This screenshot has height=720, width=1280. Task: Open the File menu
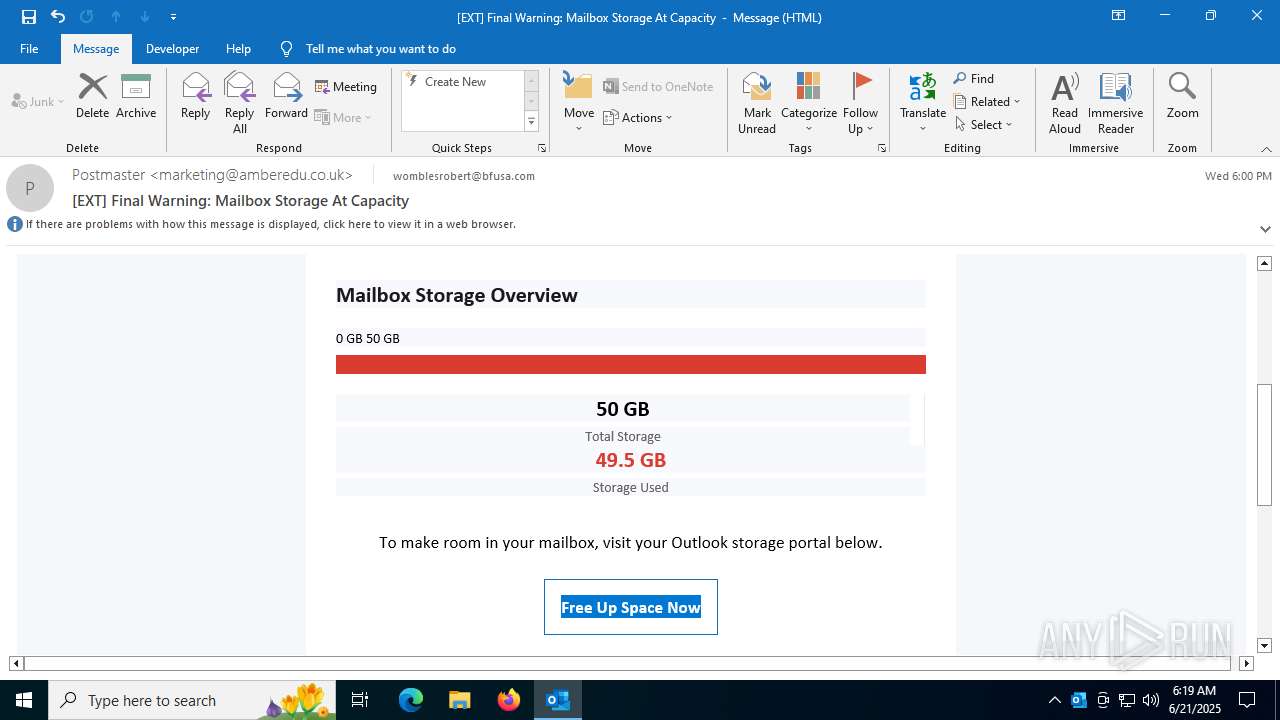tap(29, 49)
